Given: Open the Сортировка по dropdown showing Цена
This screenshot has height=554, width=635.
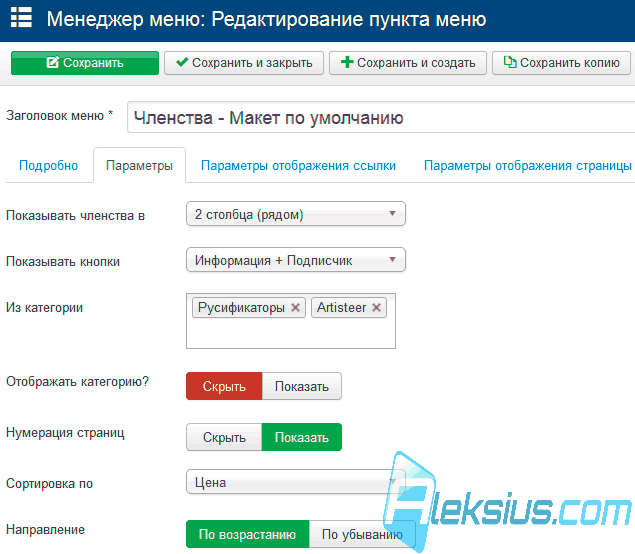Looking at the screenshot, I should tap(296, 482).
